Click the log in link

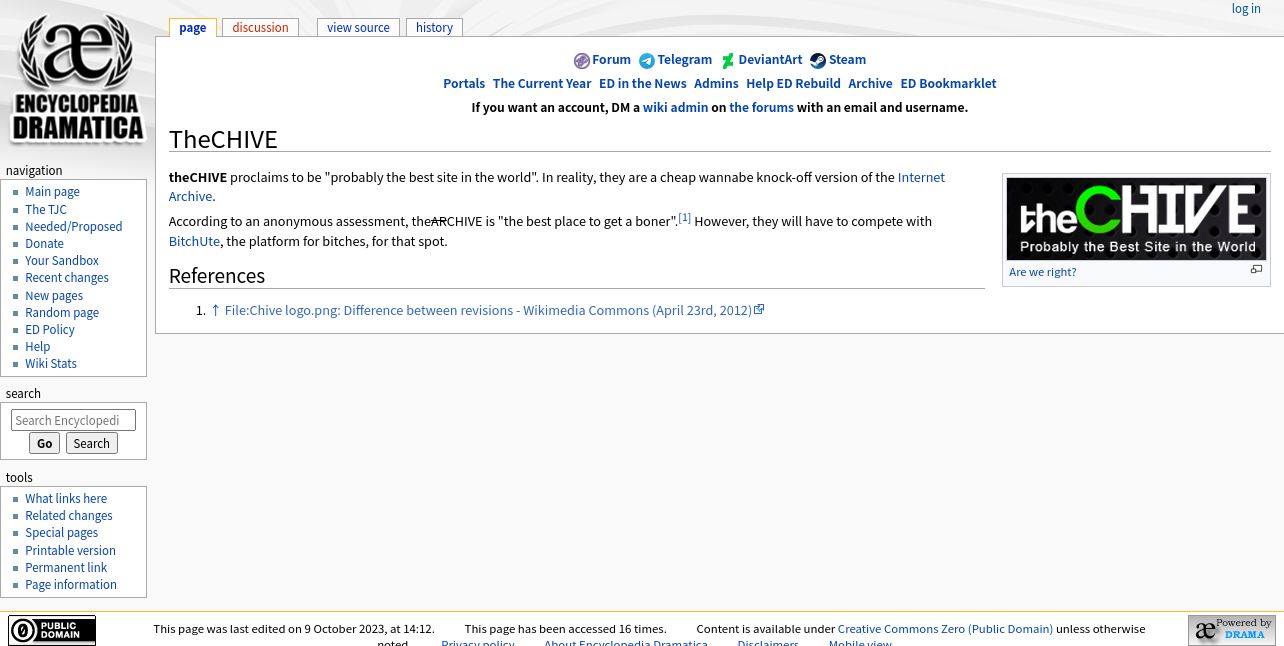coord(1246,9)
